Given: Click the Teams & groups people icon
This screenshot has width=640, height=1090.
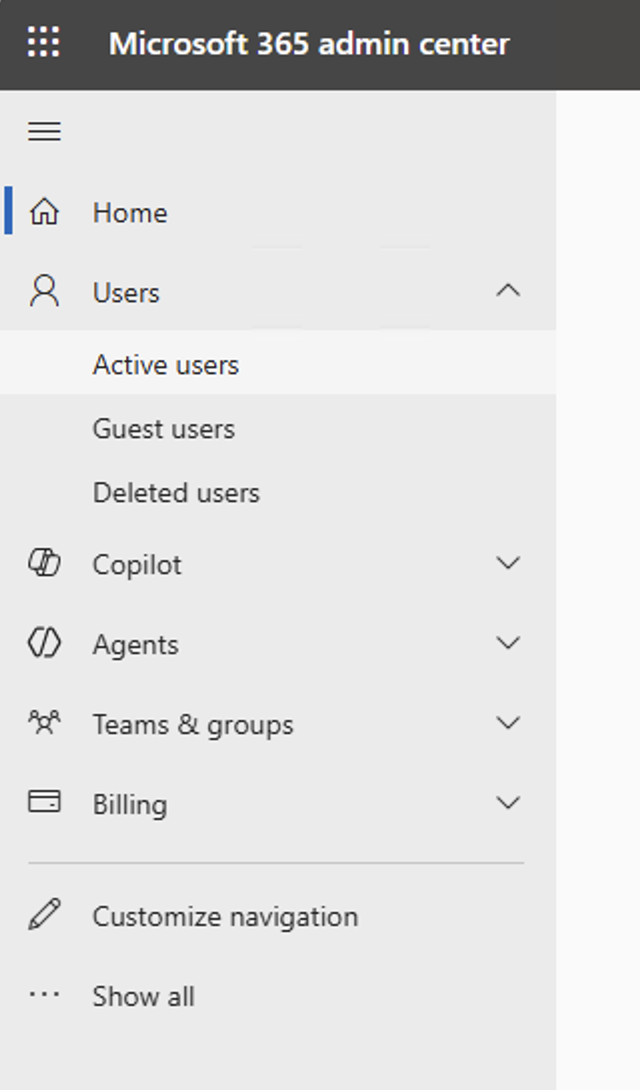Looking at the screenshot, I should tap(44, 722).
